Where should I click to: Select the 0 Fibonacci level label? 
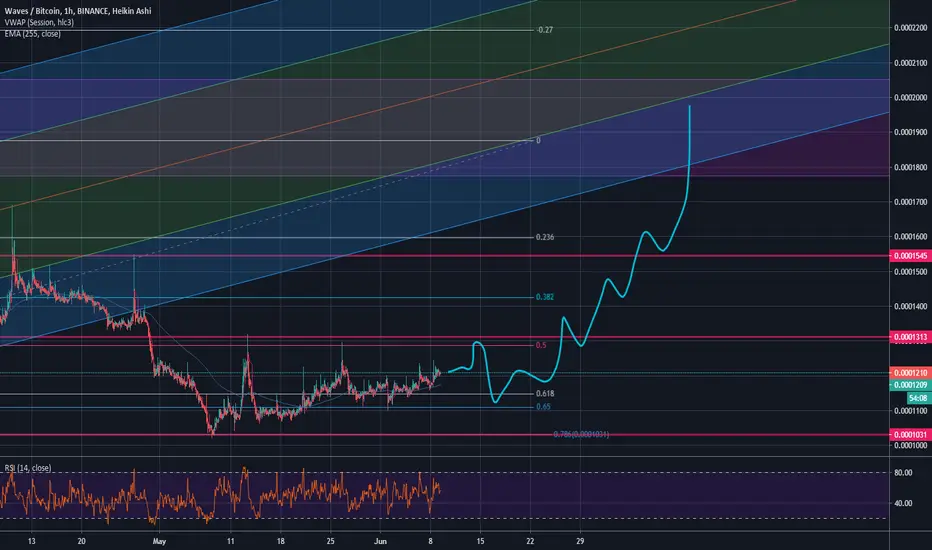539,141
